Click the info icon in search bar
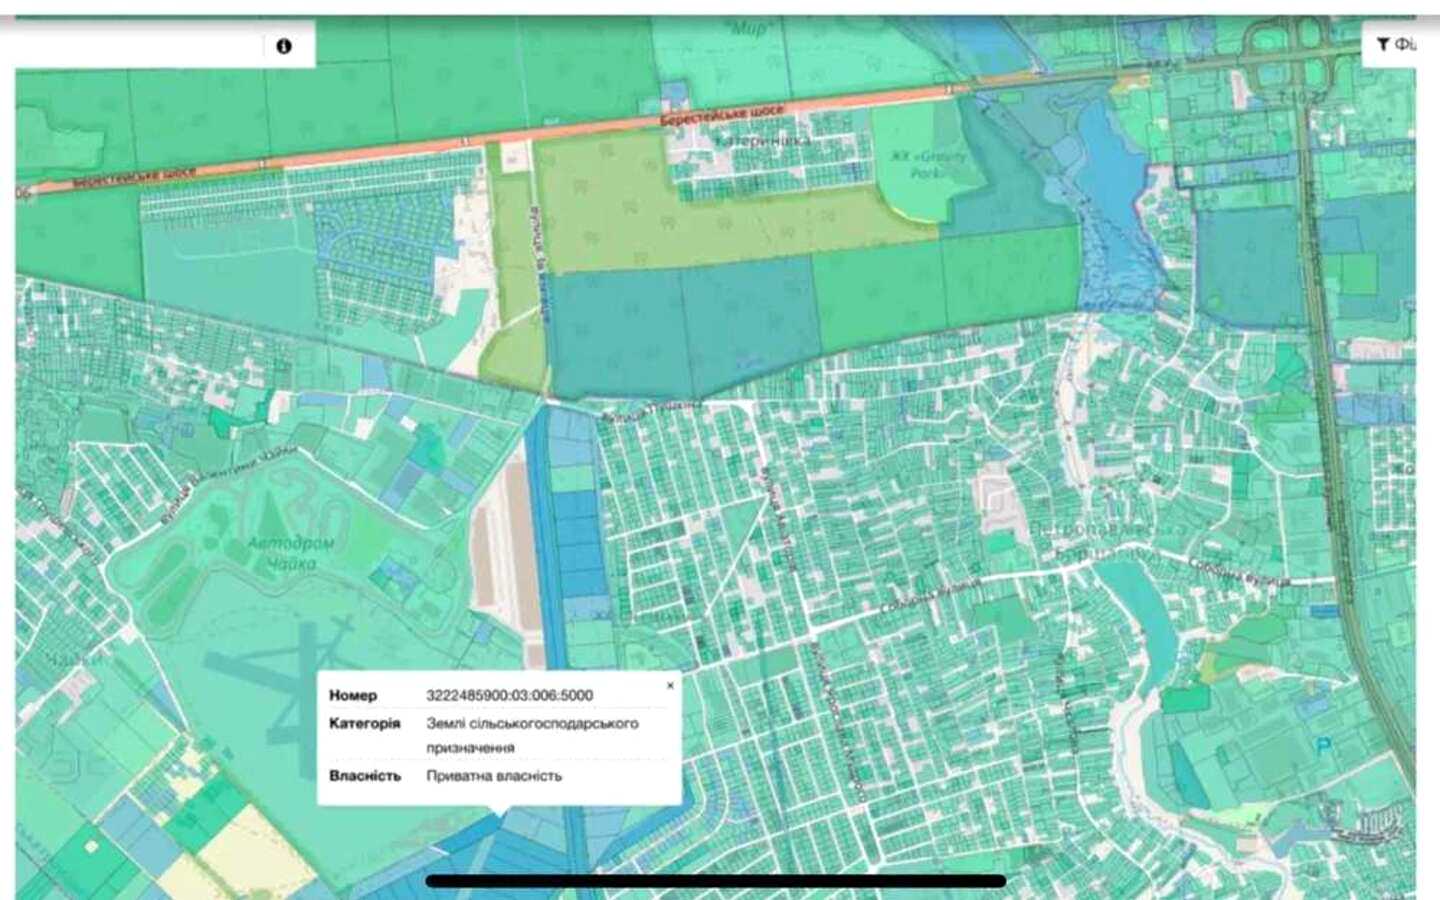Image resolution: width=1440 pixels, height=900 pixels. coord(284,46)
